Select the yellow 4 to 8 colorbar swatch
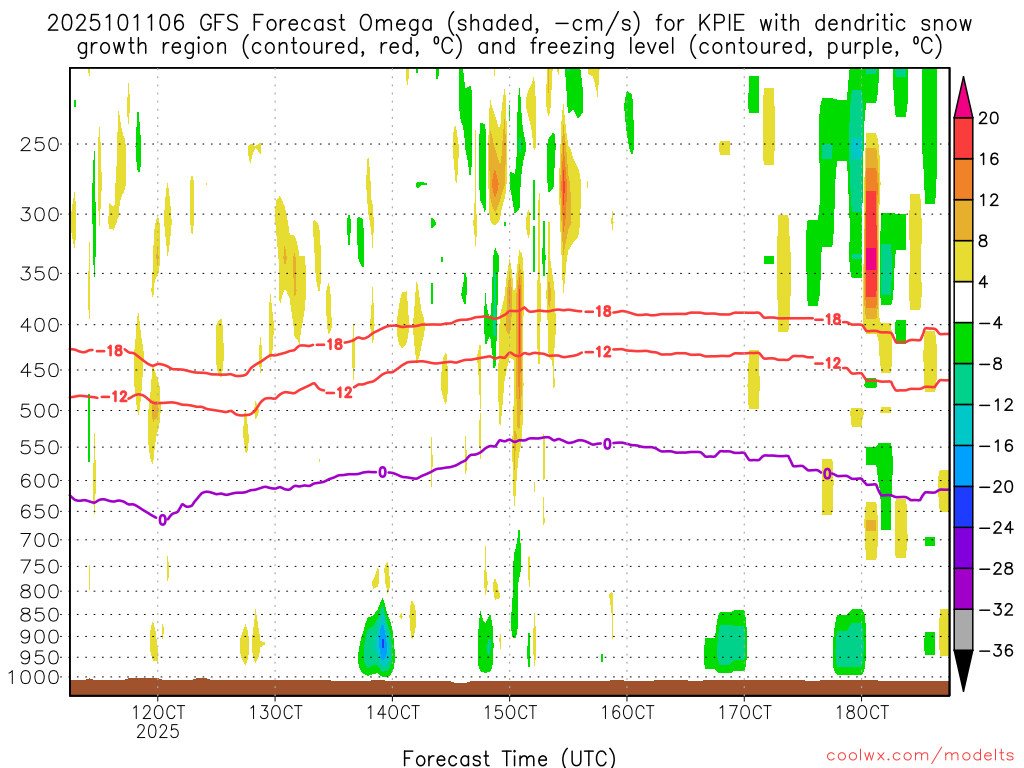Viewport: 1024px width, 768px height. (x=963, y=261)
